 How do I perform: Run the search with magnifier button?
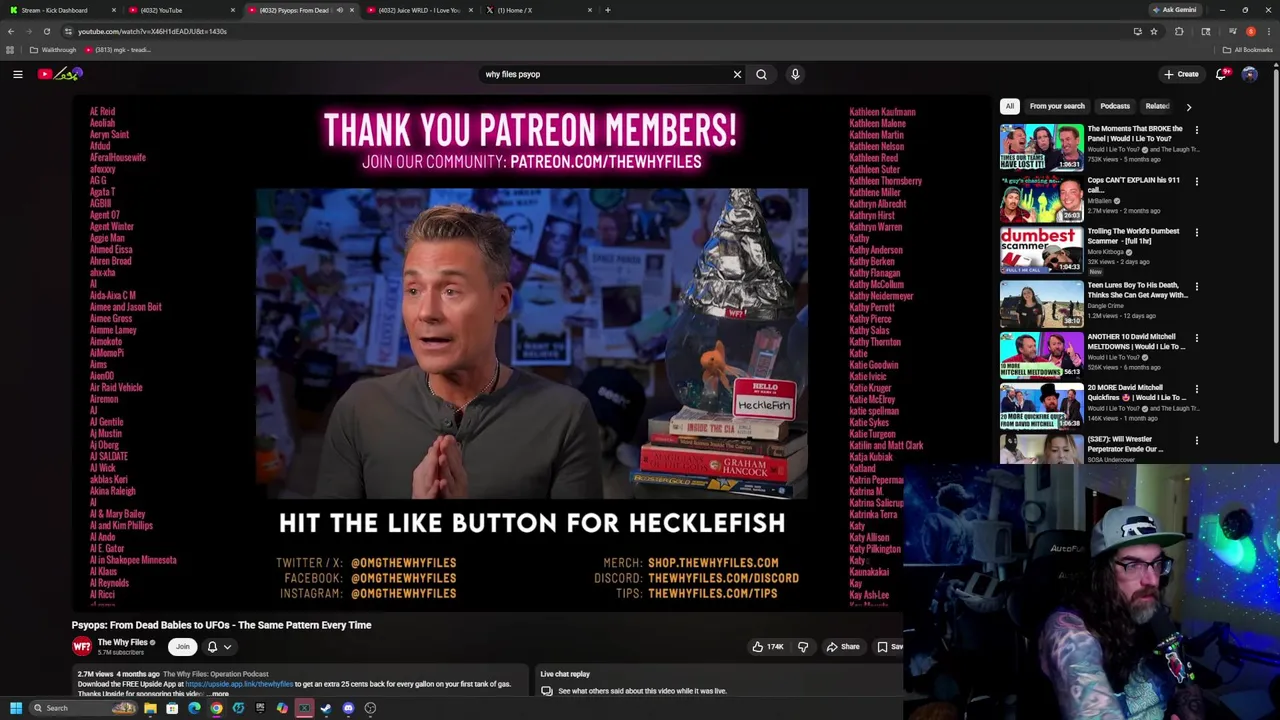(x=761, y=74)
